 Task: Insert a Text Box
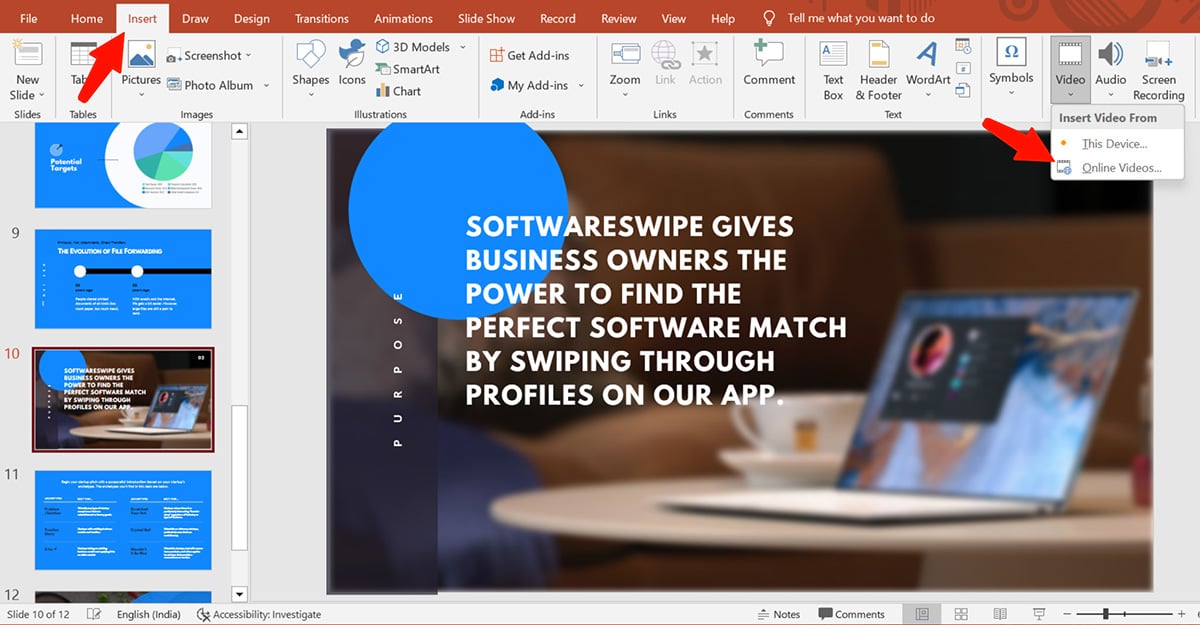click(x=833, y=68)
